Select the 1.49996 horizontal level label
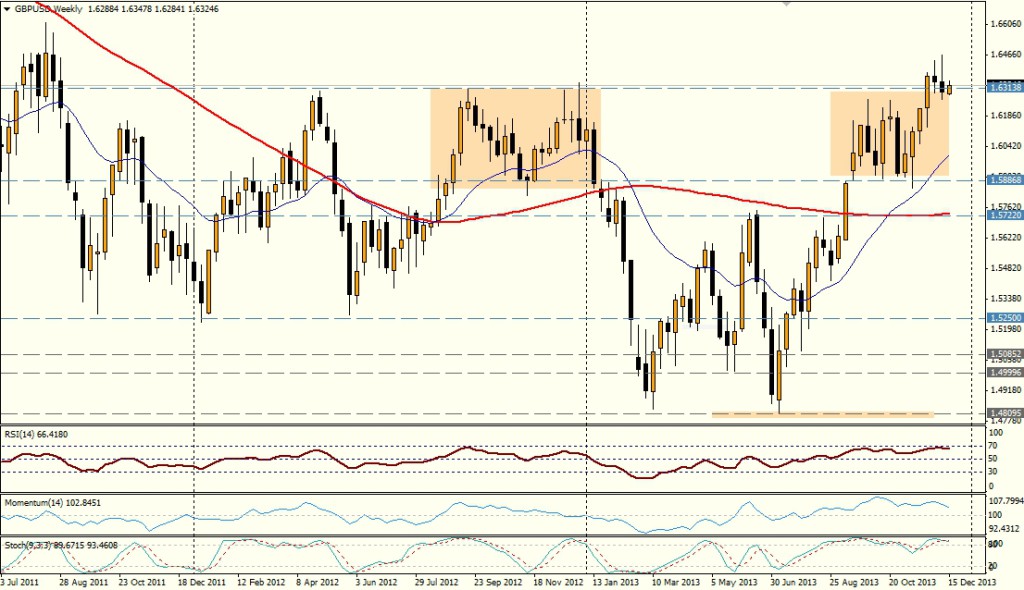1024x590 pixels. click(x=1001, y=372)
